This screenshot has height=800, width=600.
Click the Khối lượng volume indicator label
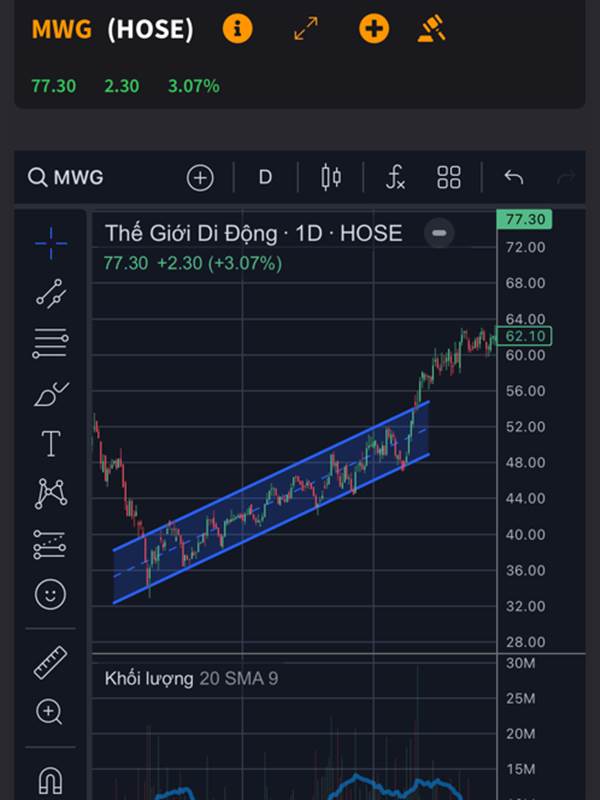coord(149,679)
